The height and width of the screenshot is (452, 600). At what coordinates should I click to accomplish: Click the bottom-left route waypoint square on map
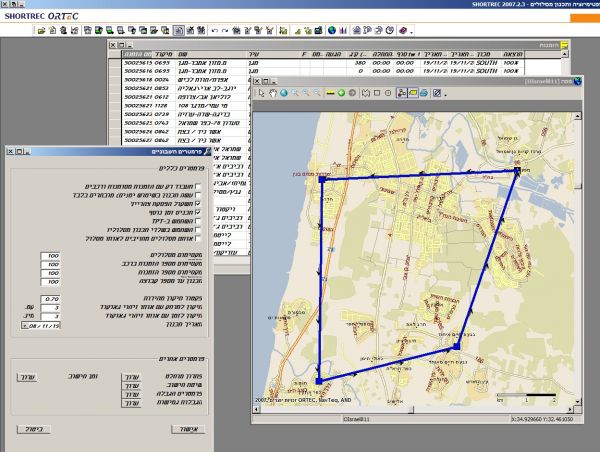[319, 381]
